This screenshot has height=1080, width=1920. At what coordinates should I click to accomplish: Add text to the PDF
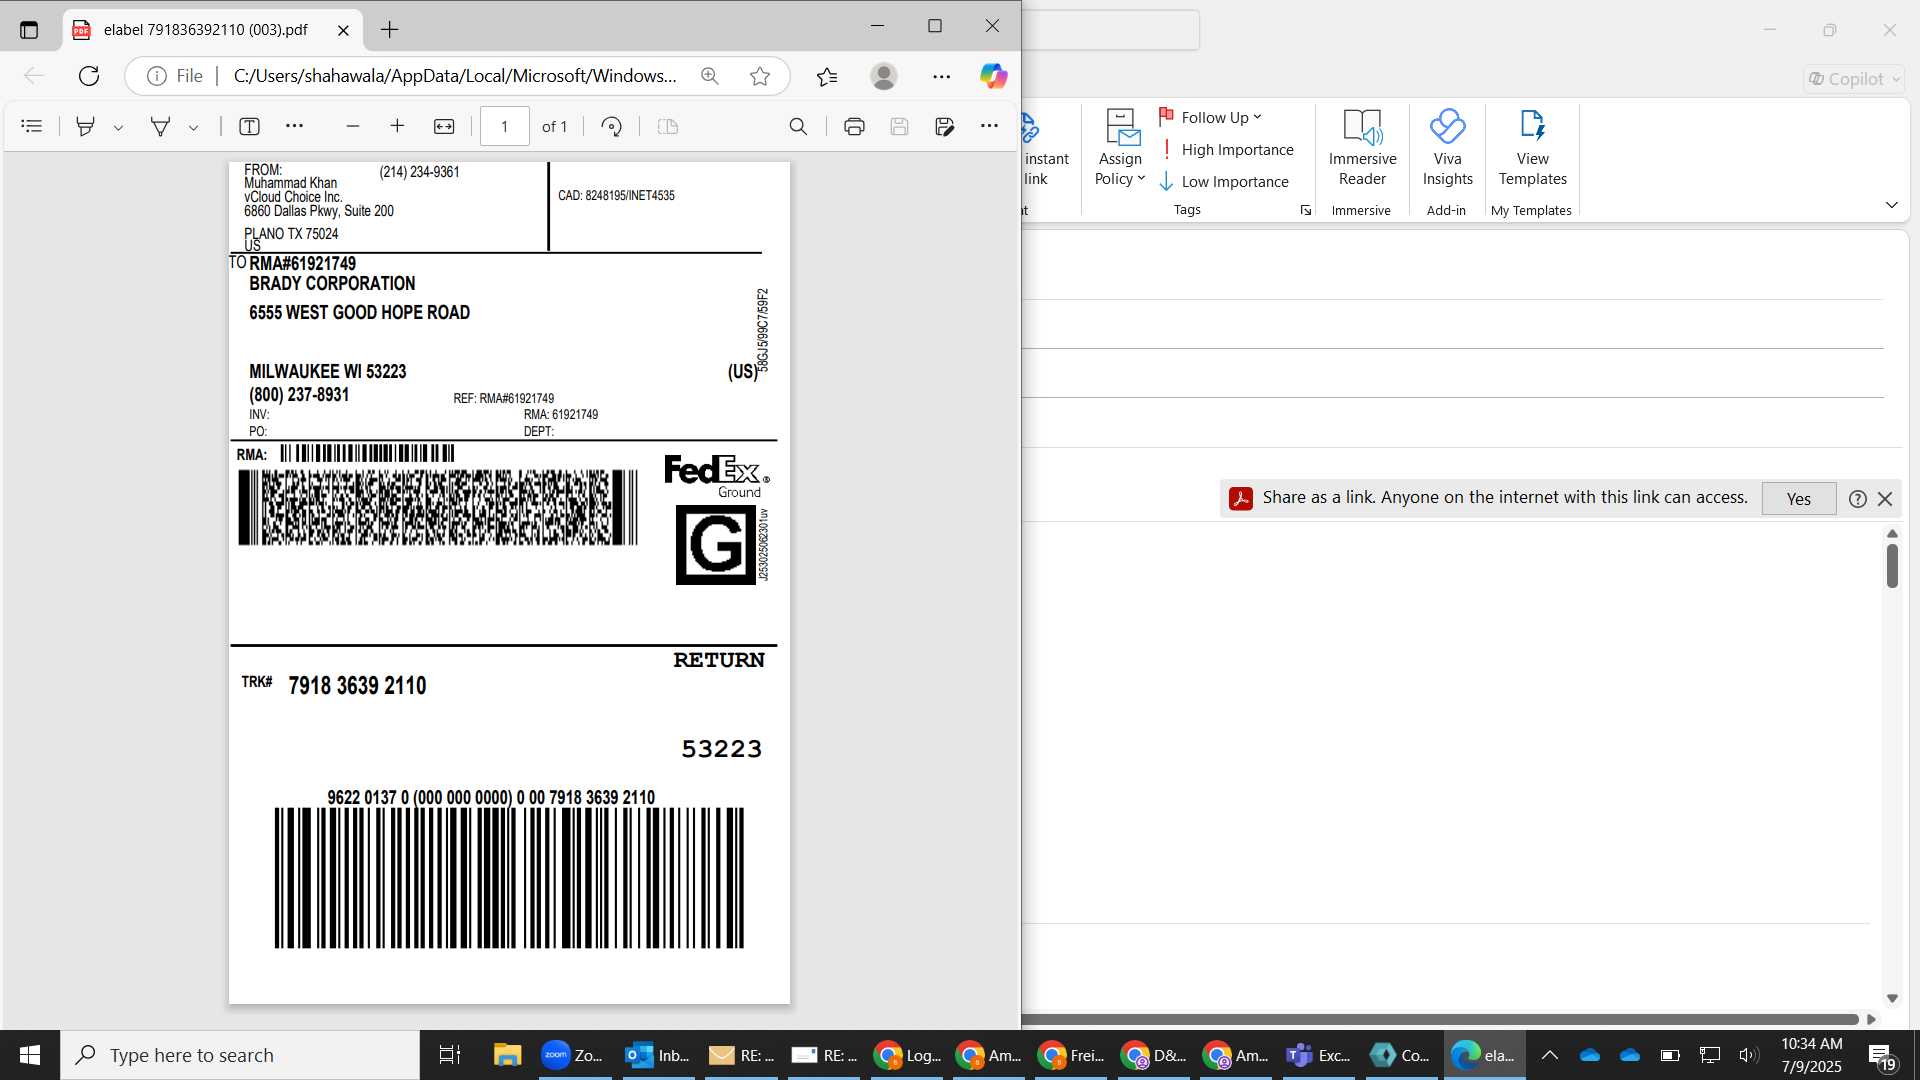pyautogui.click(x=250, y=126)
